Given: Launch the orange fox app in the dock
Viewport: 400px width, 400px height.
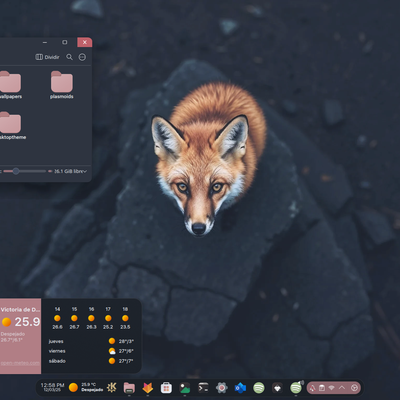Looking at the screenshot, I should coord(148,388).
